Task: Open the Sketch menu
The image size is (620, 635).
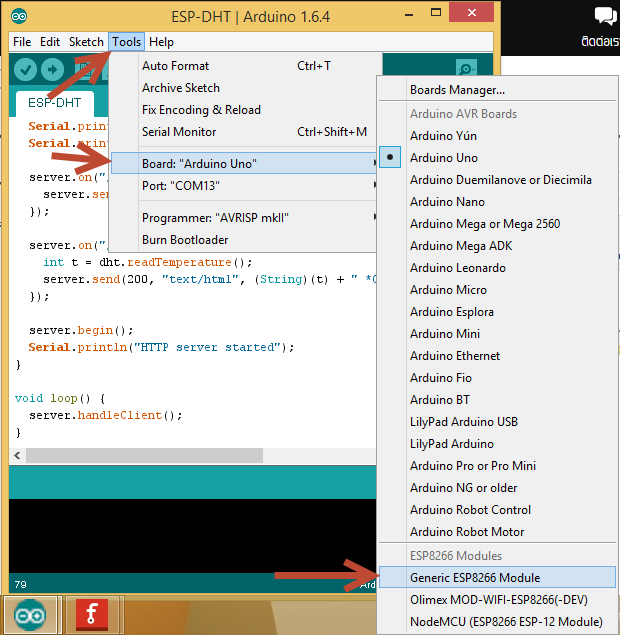Action: point(86,42)
